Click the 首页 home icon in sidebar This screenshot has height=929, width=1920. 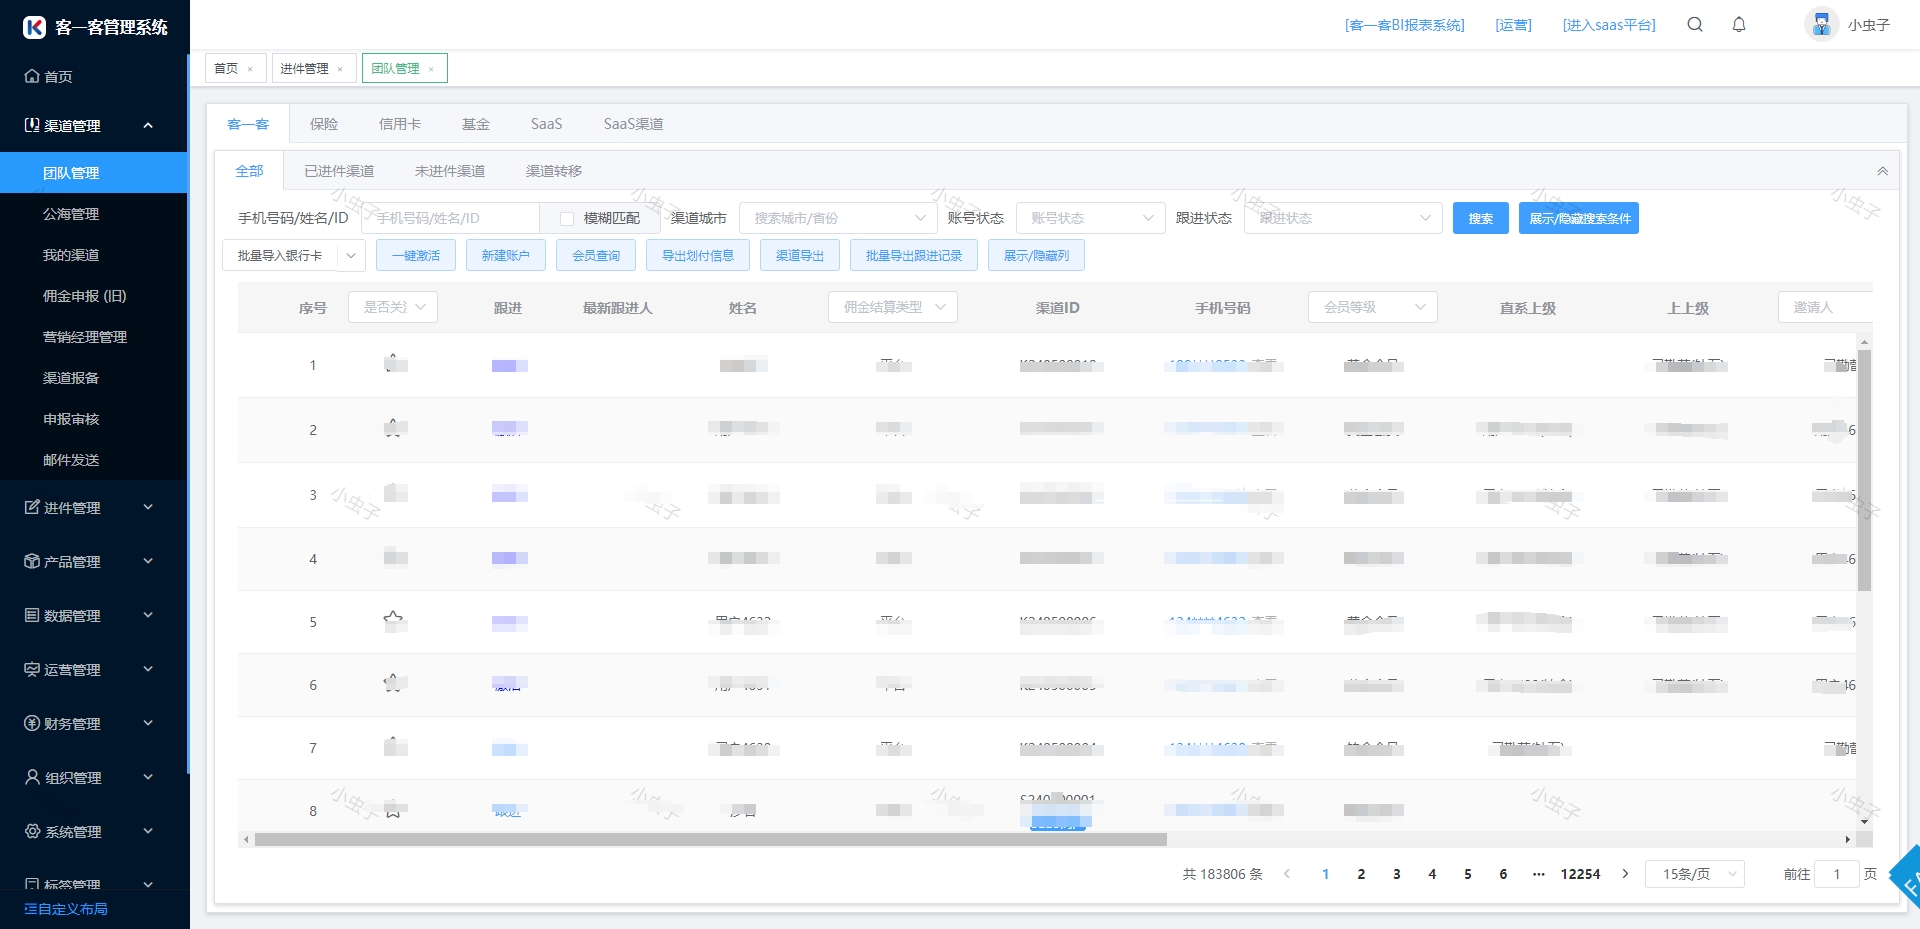click(32, 76)
